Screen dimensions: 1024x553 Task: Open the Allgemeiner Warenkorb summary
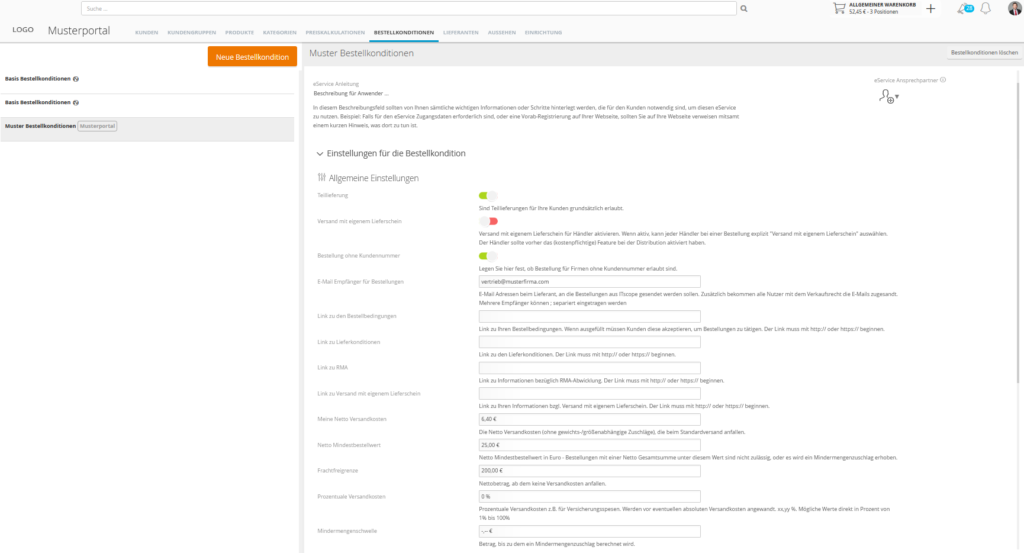[882, 8]
